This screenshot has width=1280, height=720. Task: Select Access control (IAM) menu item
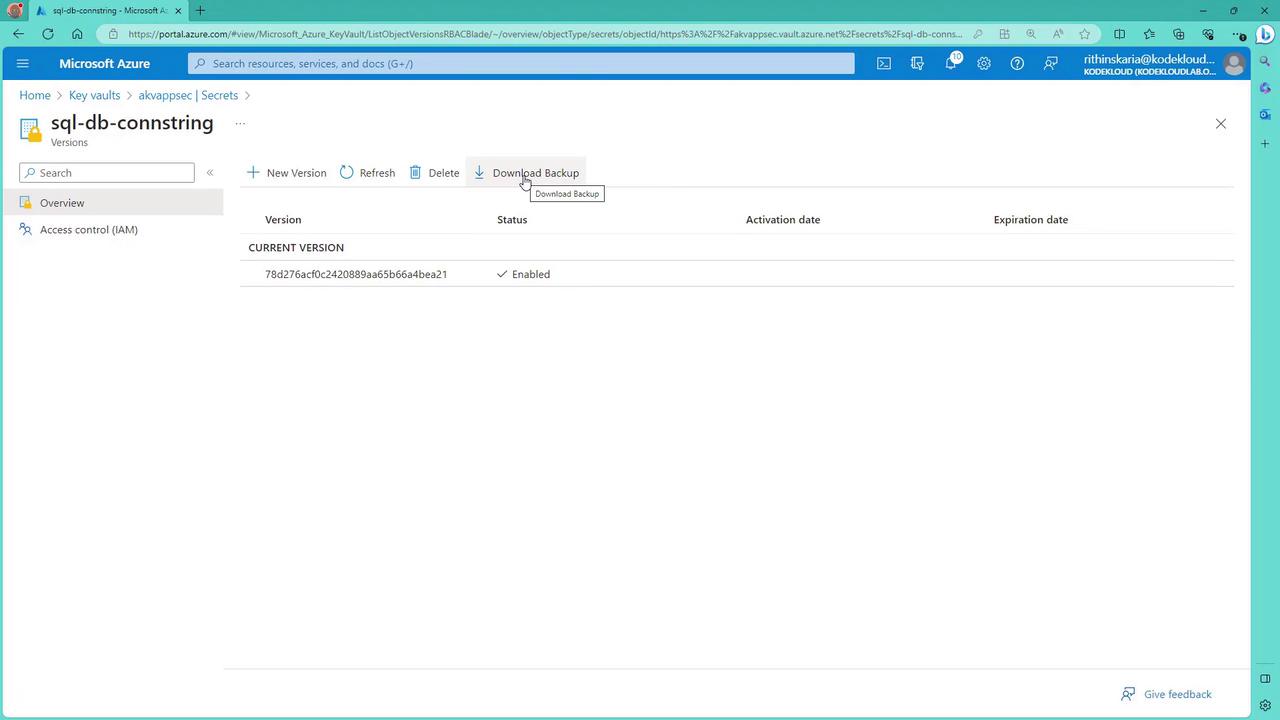click(88, 230)
